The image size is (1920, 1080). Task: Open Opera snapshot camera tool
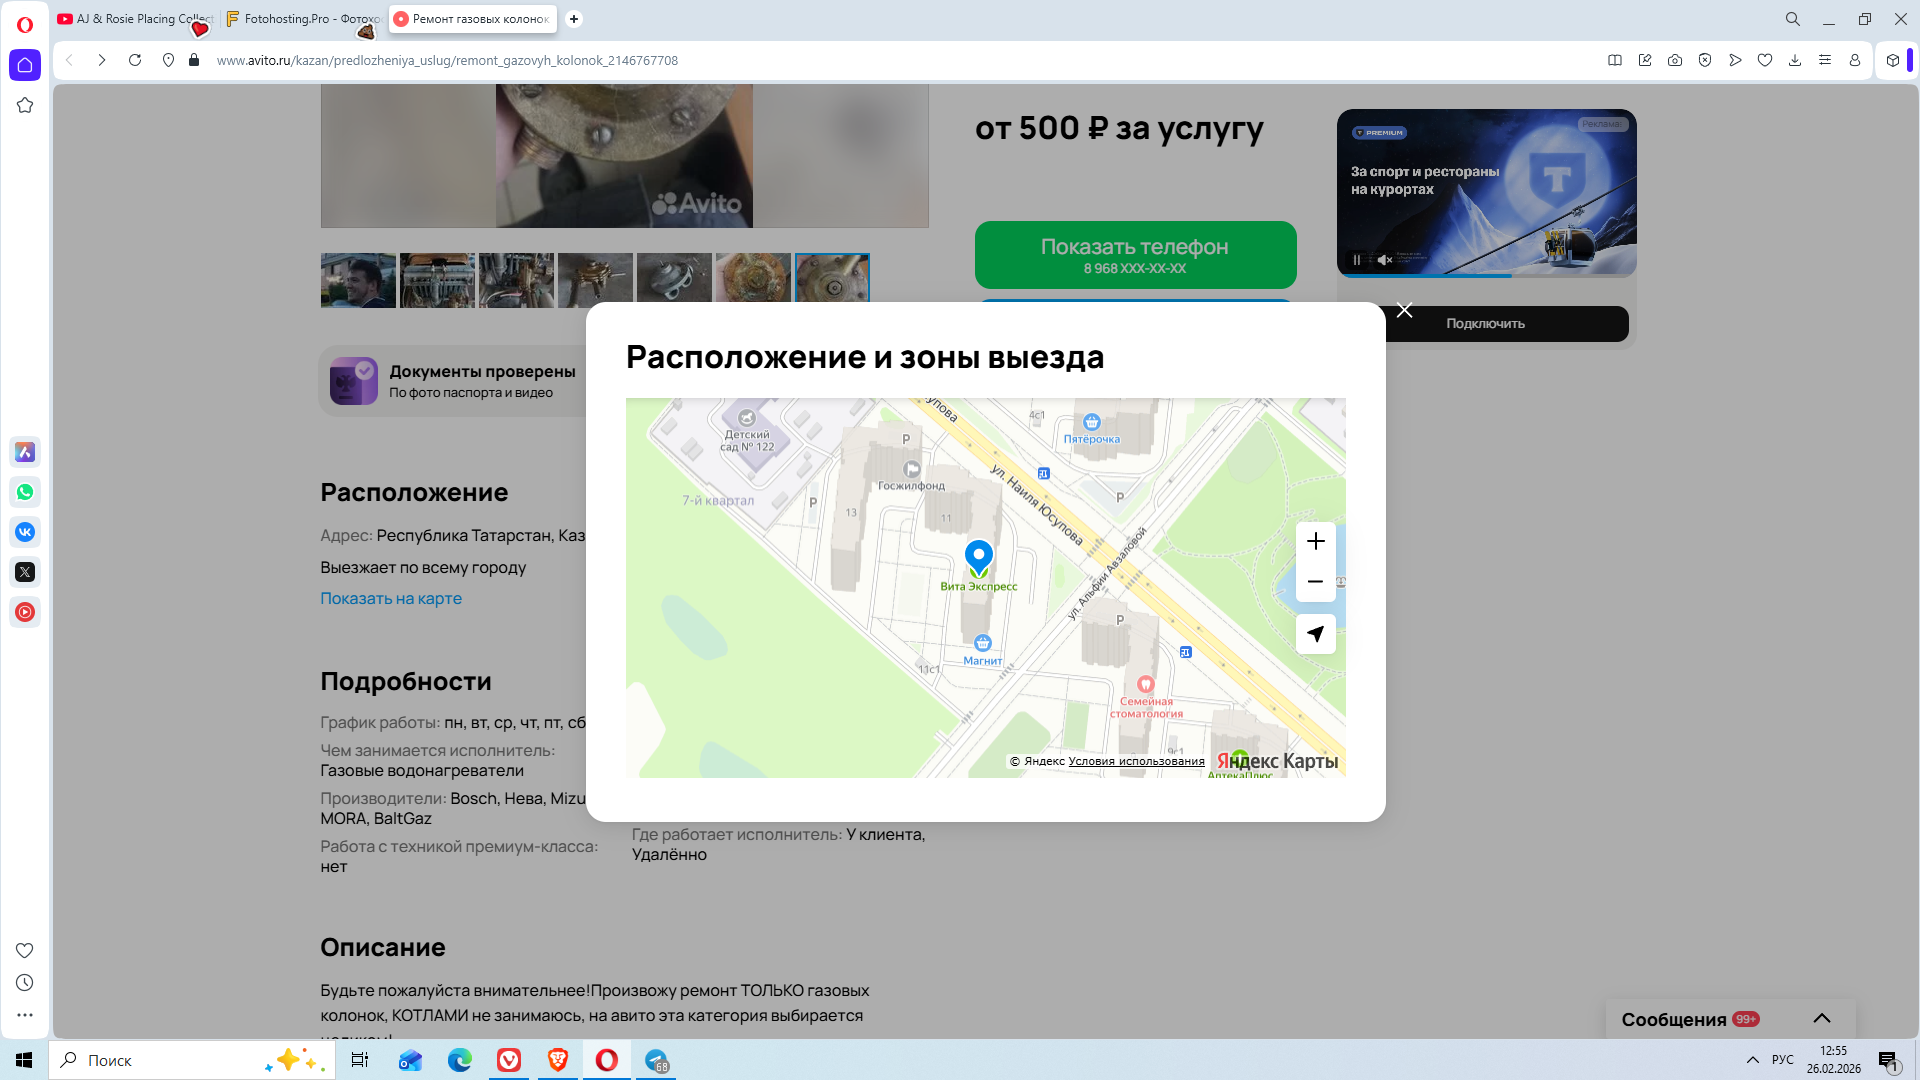pos(1675,60)
